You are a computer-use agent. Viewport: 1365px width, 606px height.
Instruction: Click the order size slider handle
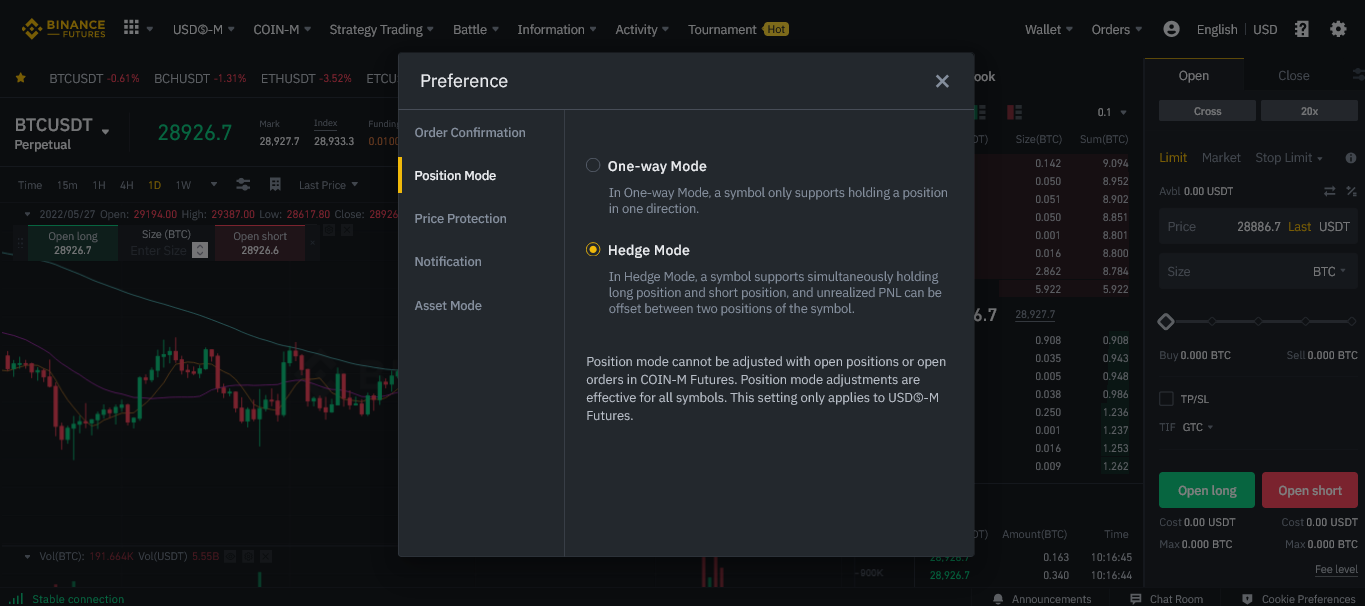pyautogui.click(x=1165, y=322)
